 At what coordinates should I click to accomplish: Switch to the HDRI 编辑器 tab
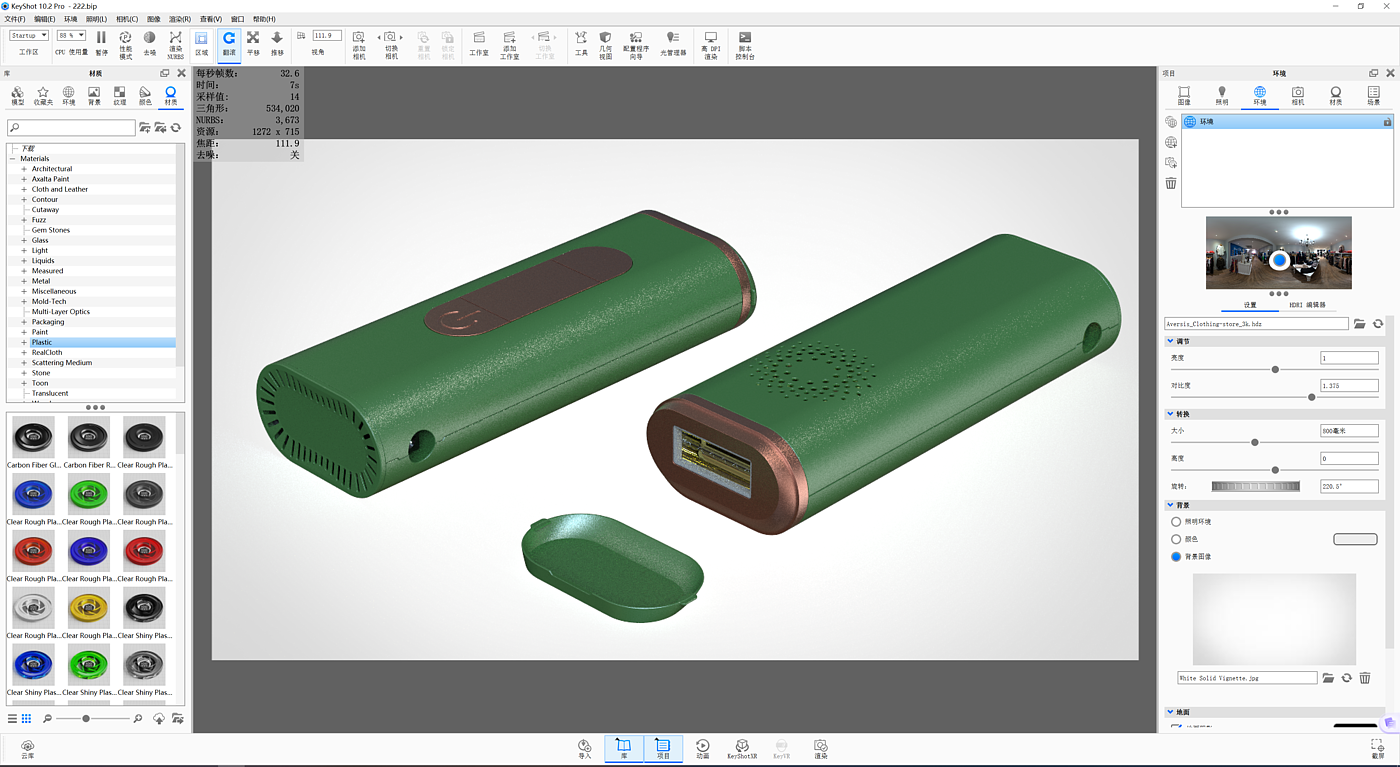click(1307, 305)
